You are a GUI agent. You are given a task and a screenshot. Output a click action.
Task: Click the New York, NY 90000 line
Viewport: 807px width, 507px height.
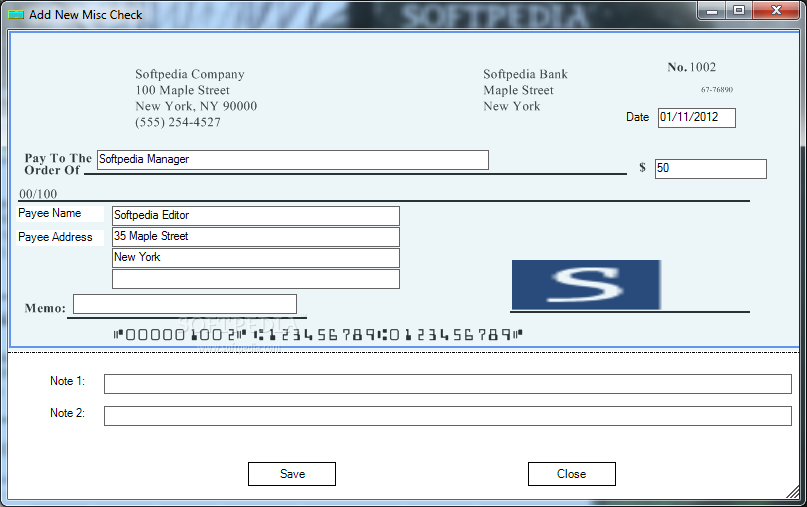coord(196,106)
